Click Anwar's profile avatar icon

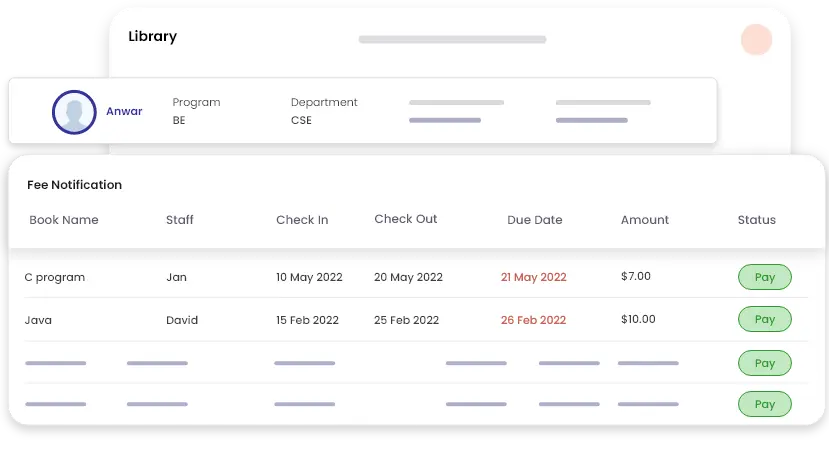pyautogui.click(x=73, y=112)
